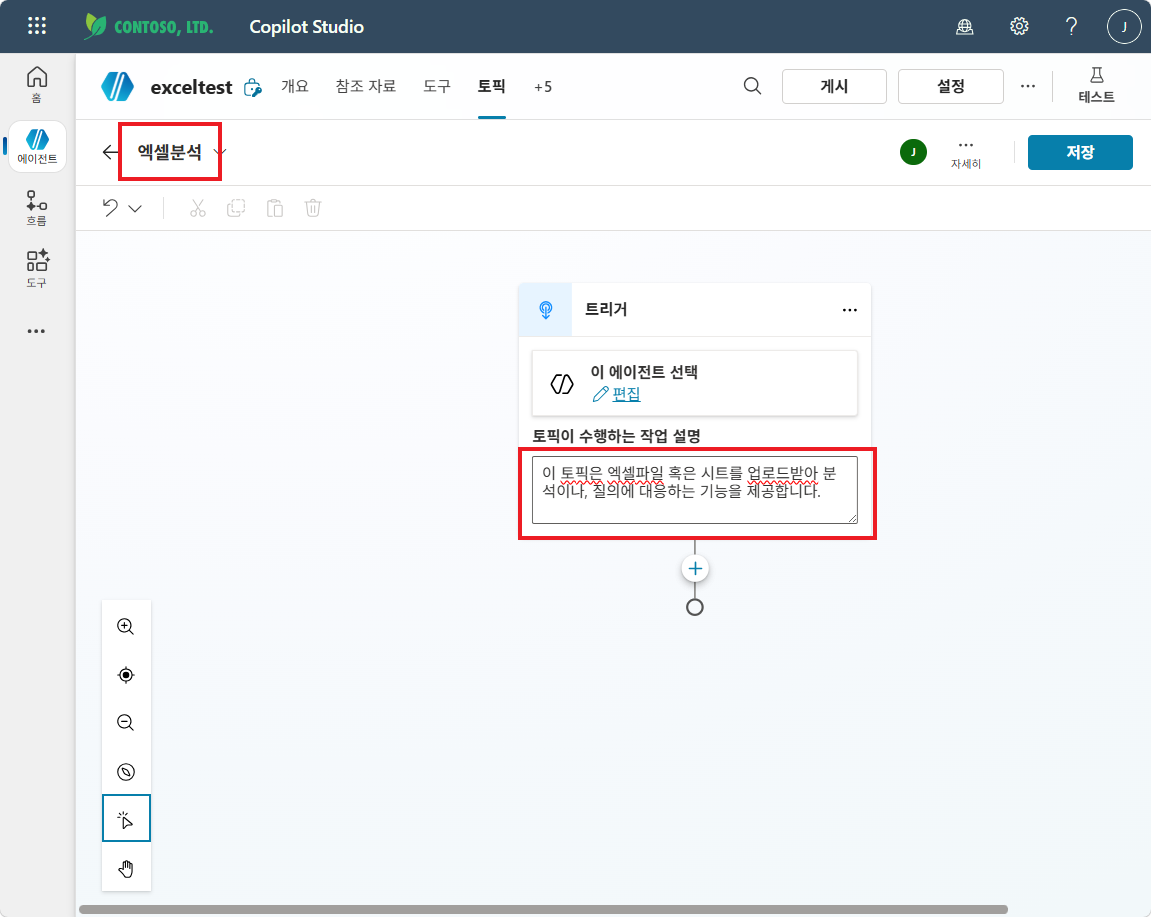
Task: Copy the selected node
Action: tap(236, 208)
